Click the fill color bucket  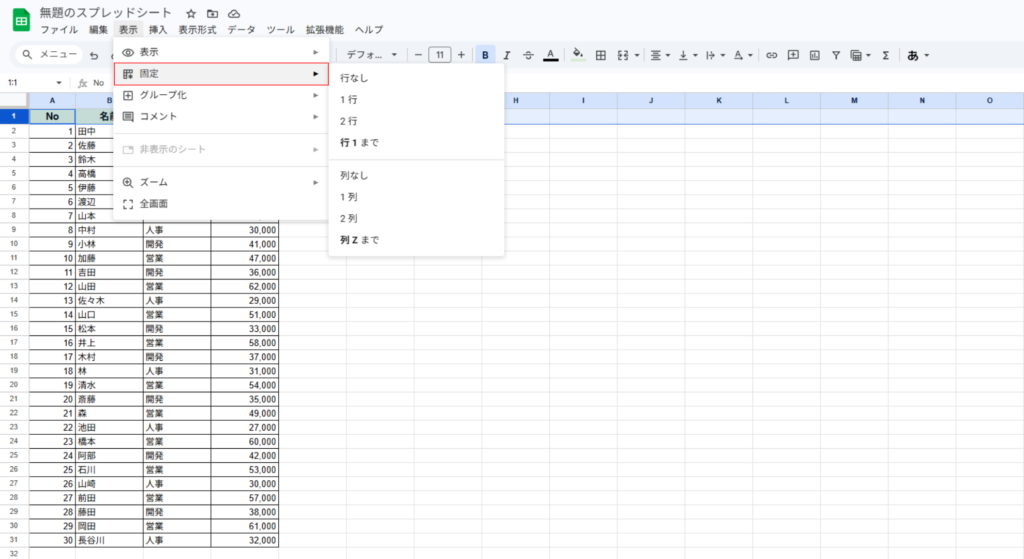coord(577,55)
